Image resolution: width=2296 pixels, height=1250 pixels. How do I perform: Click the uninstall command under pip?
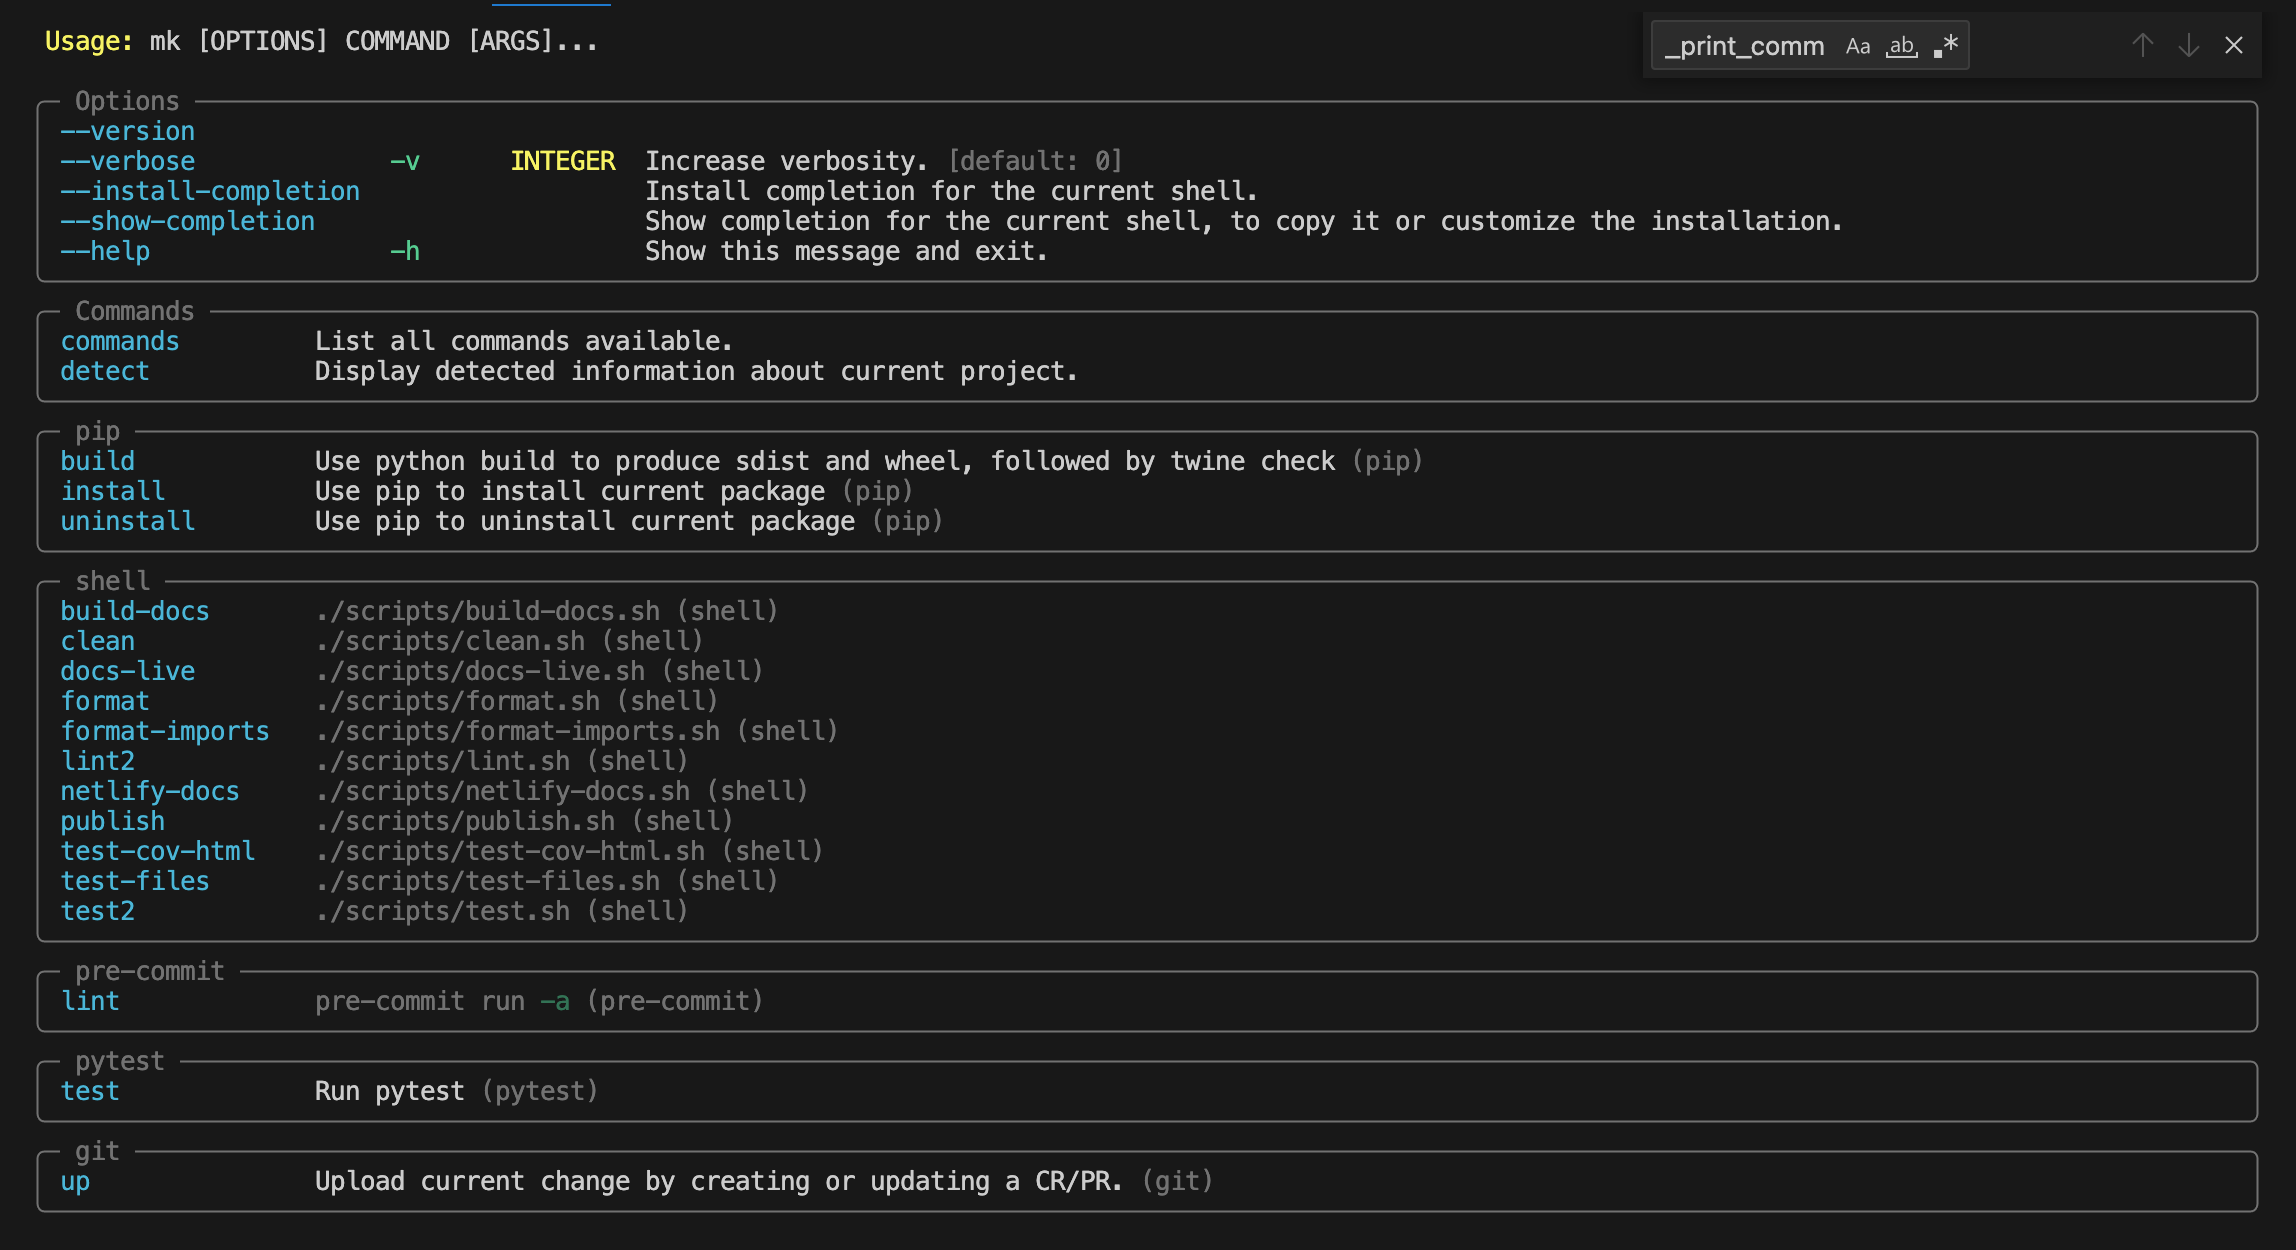pyautogui.click(x=128, y=521)
